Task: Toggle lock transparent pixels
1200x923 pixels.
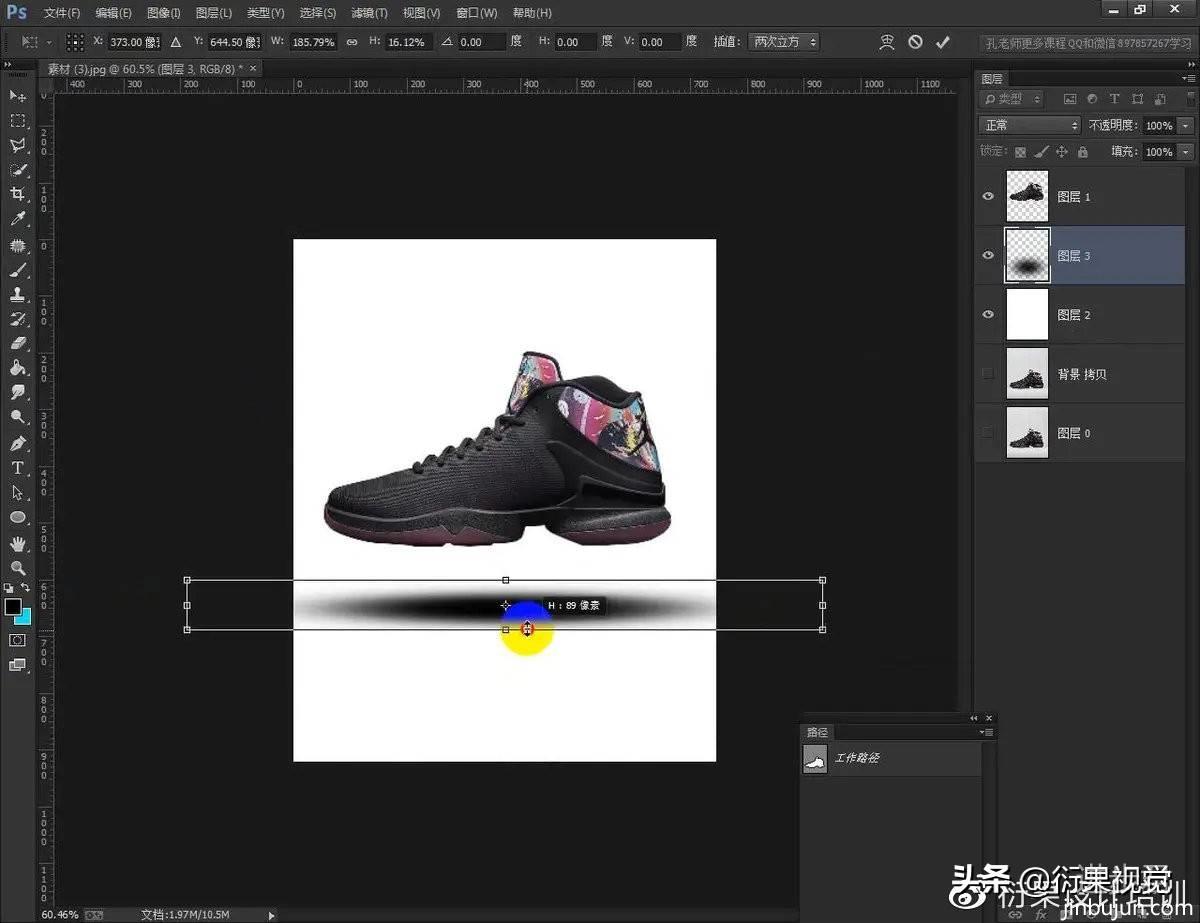Action: click(1020, 152)
